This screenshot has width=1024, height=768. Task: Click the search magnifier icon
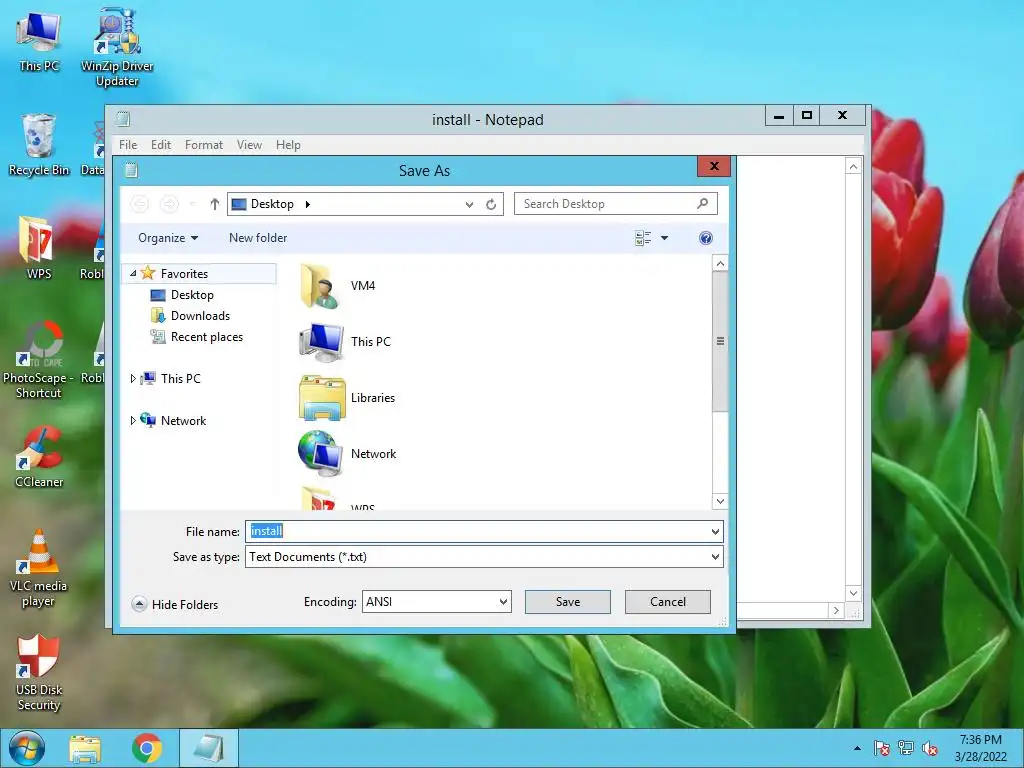(x=703, y=204)
